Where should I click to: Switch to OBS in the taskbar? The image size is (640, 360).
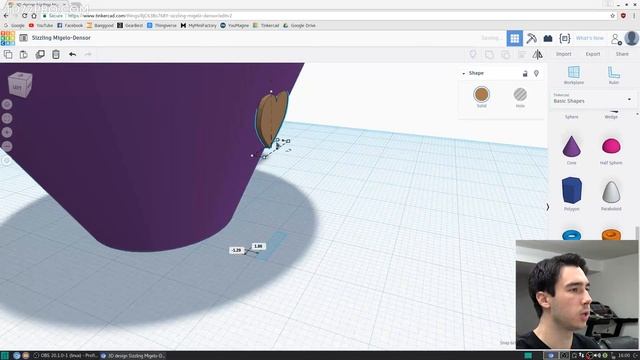[x=65, y=356]
